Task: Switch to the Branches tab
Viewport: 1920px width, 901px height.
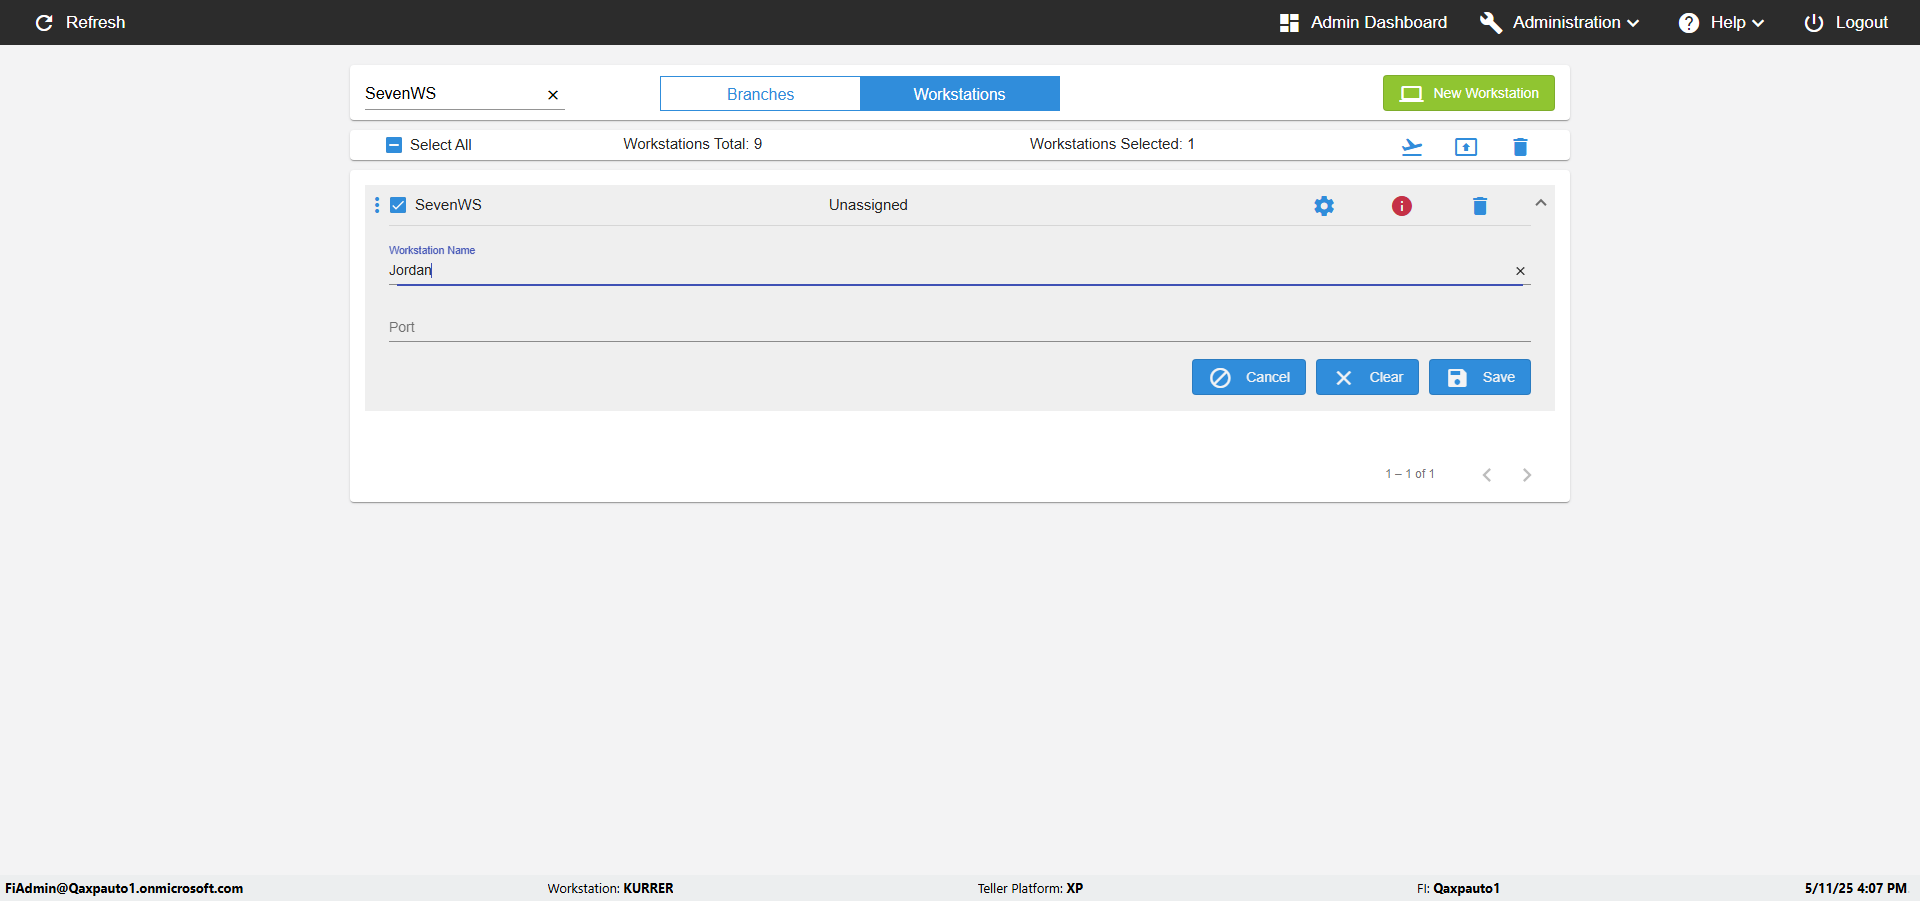Action: [x=760, y=94]
